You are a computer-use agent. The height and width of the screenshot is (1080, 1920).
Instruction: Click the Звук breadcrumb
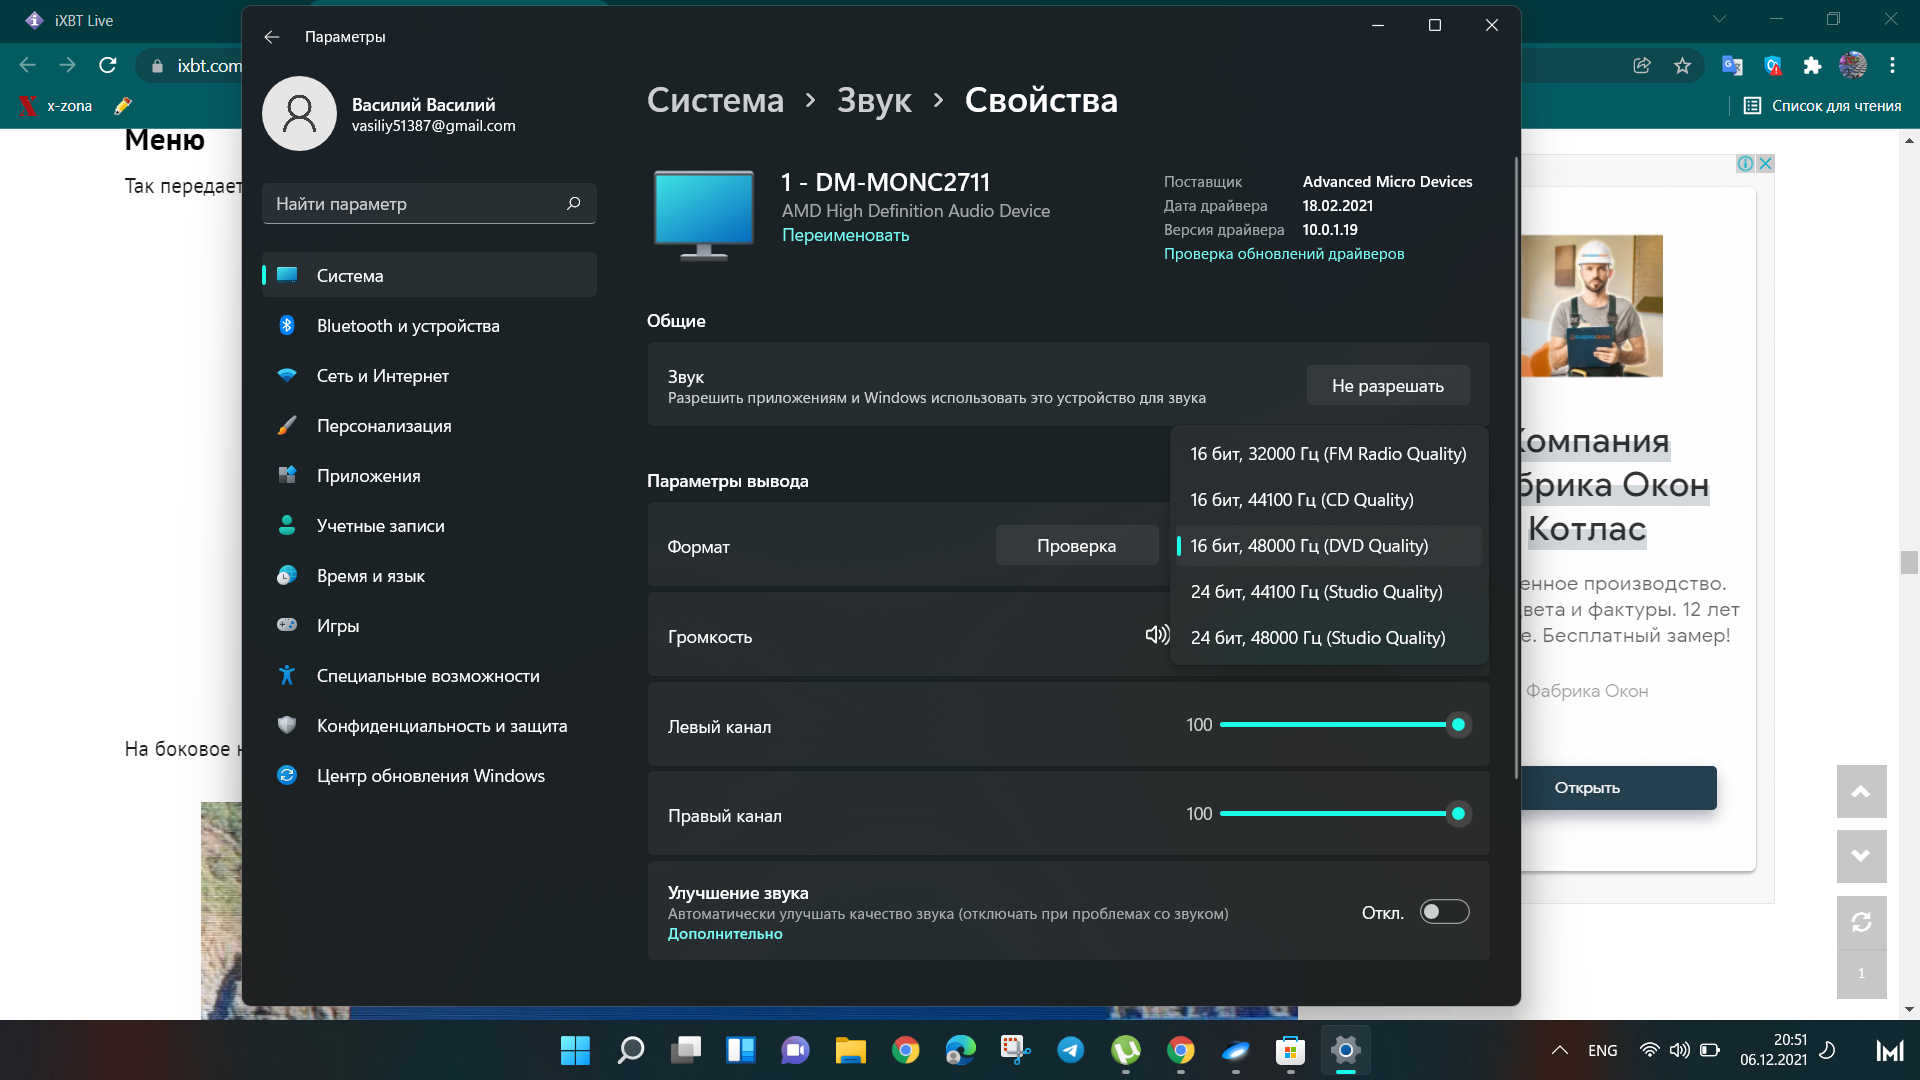pos(873,100)
